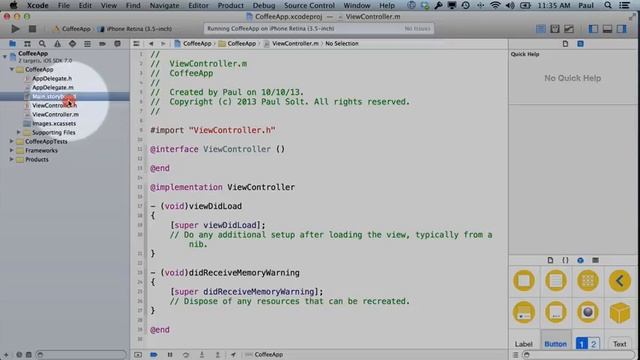Select the Collection View Controller object
Image resolution: width=640 pixels, height=360 pixels.
coord(588,281)
